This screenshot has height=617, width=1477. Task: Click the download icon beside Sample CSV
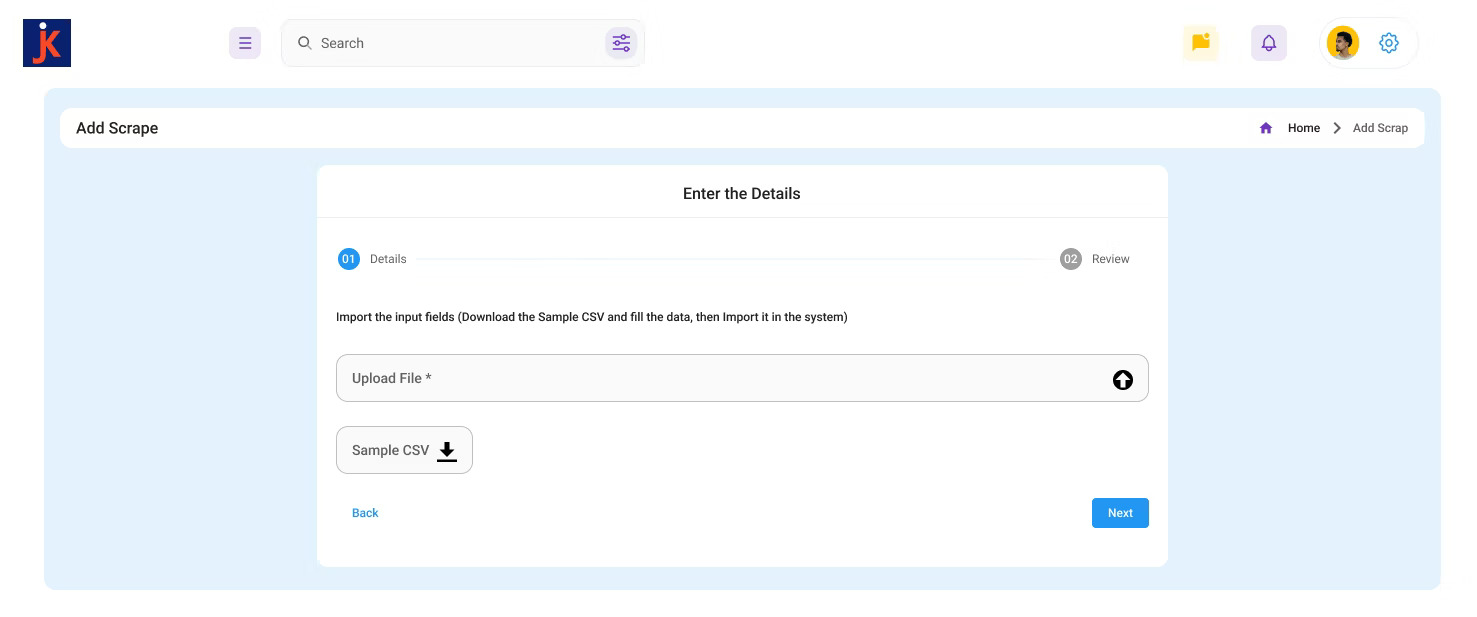447,451
